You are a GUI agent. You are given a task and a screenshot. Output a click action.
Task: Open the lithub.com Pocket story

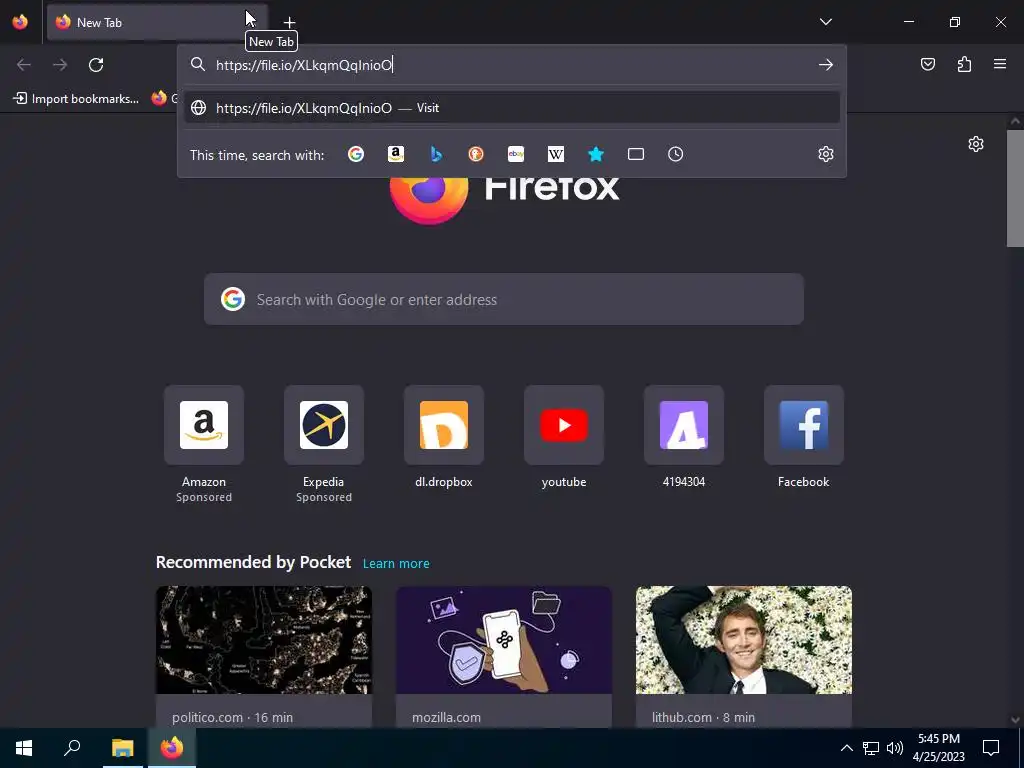pyautogui.click(x=744, y=657)
